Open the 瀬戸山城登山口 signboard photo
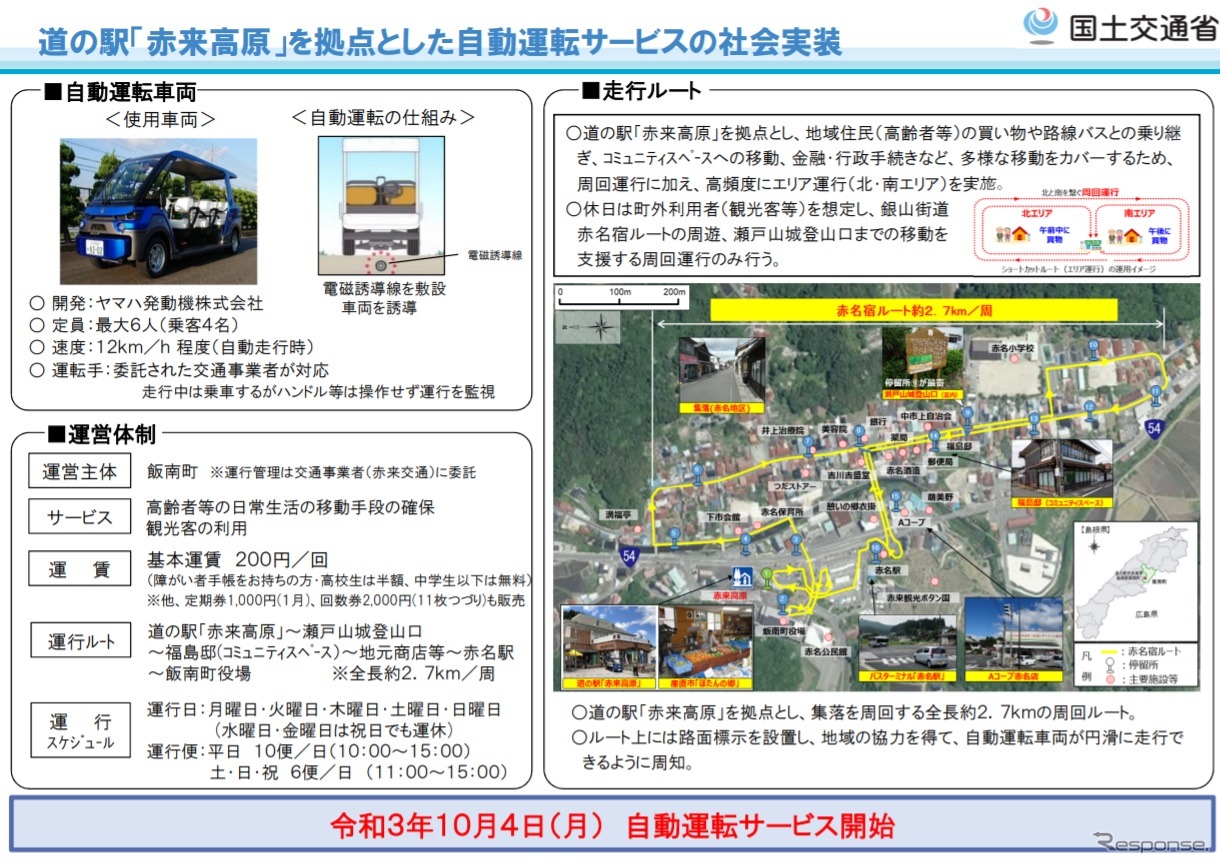This screenshot has height=864, width=1220. [x=922, y=363]
